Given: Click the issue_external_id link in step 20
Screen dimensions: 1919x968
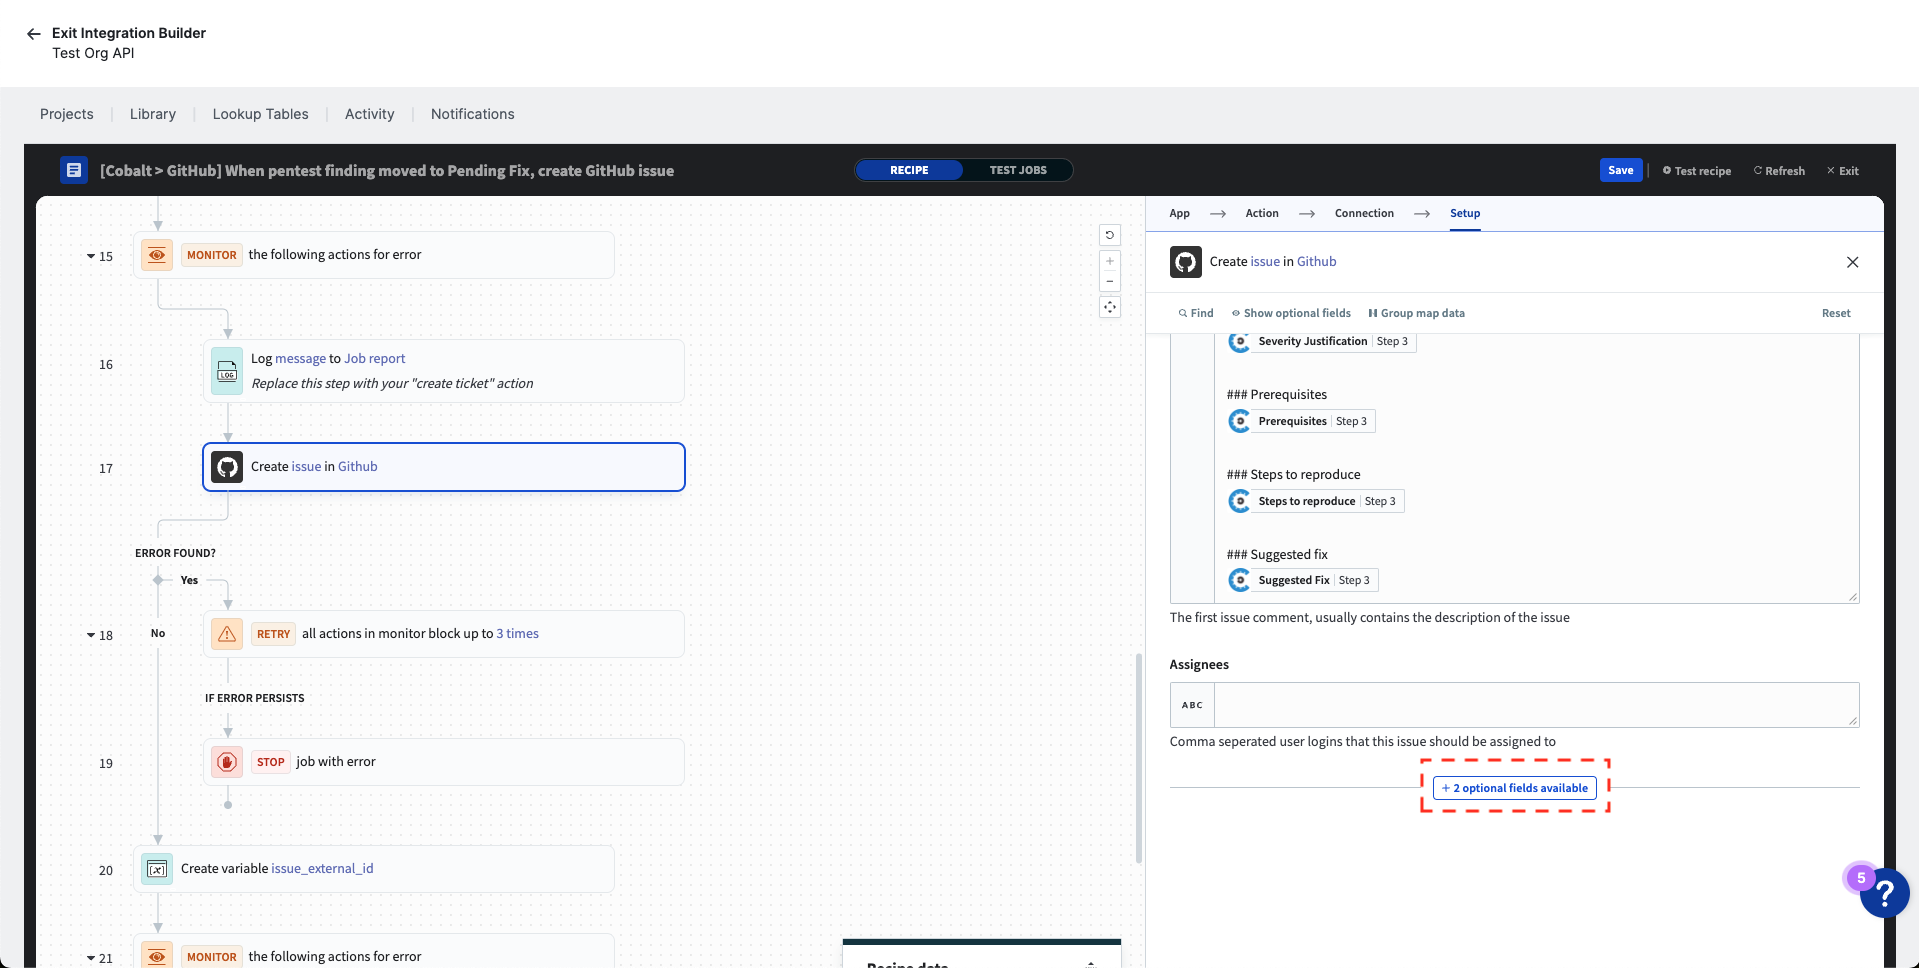Looking at the screenshot, I should pyautogui.click(x=322, y=869).
